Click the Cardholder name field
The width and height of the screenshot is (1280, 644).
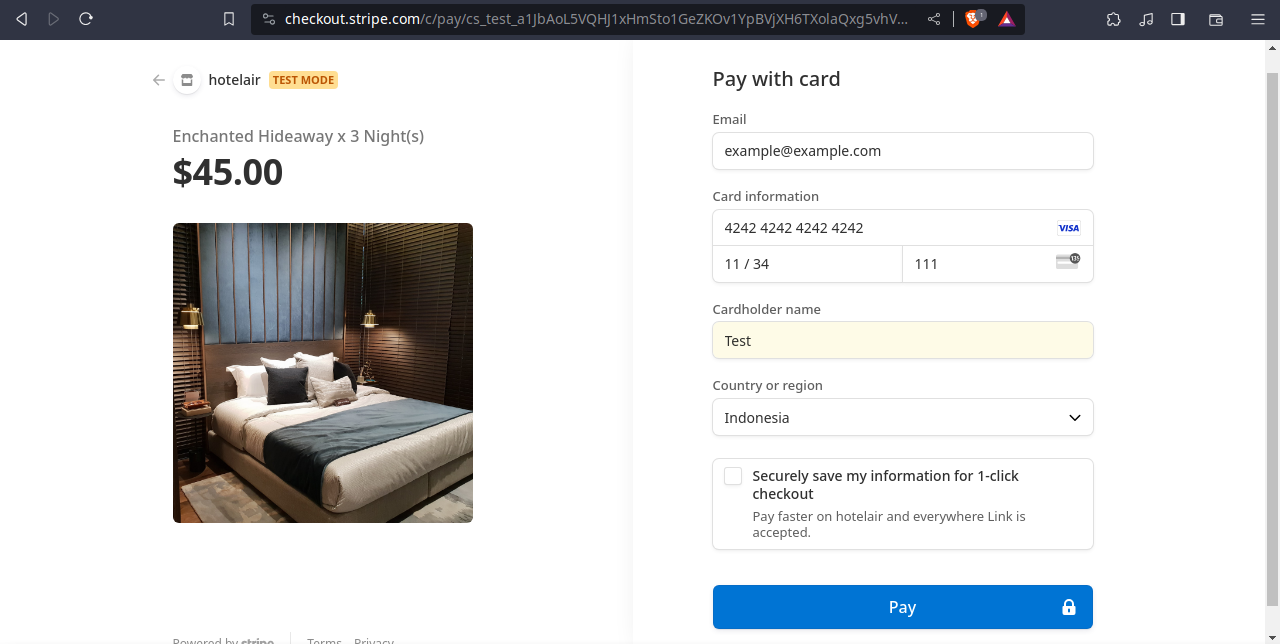click(x=902, y=341)
